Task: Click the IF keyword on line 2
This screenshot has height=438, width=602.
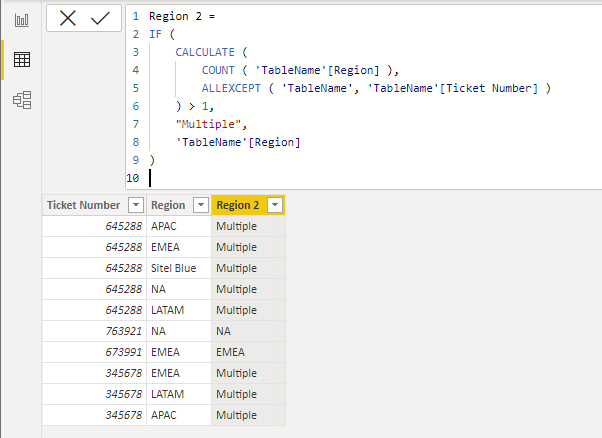Action: click(155, 34)
